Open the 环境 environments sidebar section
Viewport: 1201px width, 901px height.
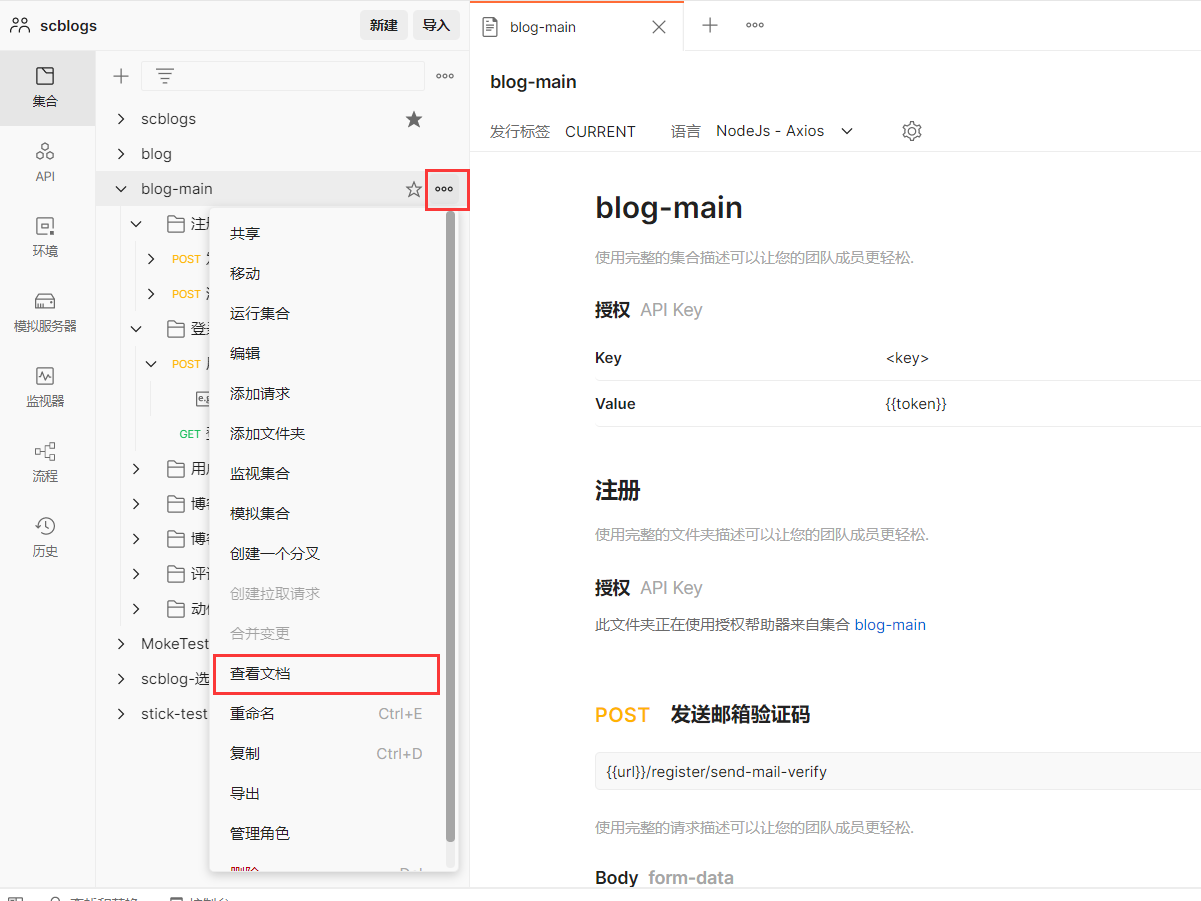(45, 238)
